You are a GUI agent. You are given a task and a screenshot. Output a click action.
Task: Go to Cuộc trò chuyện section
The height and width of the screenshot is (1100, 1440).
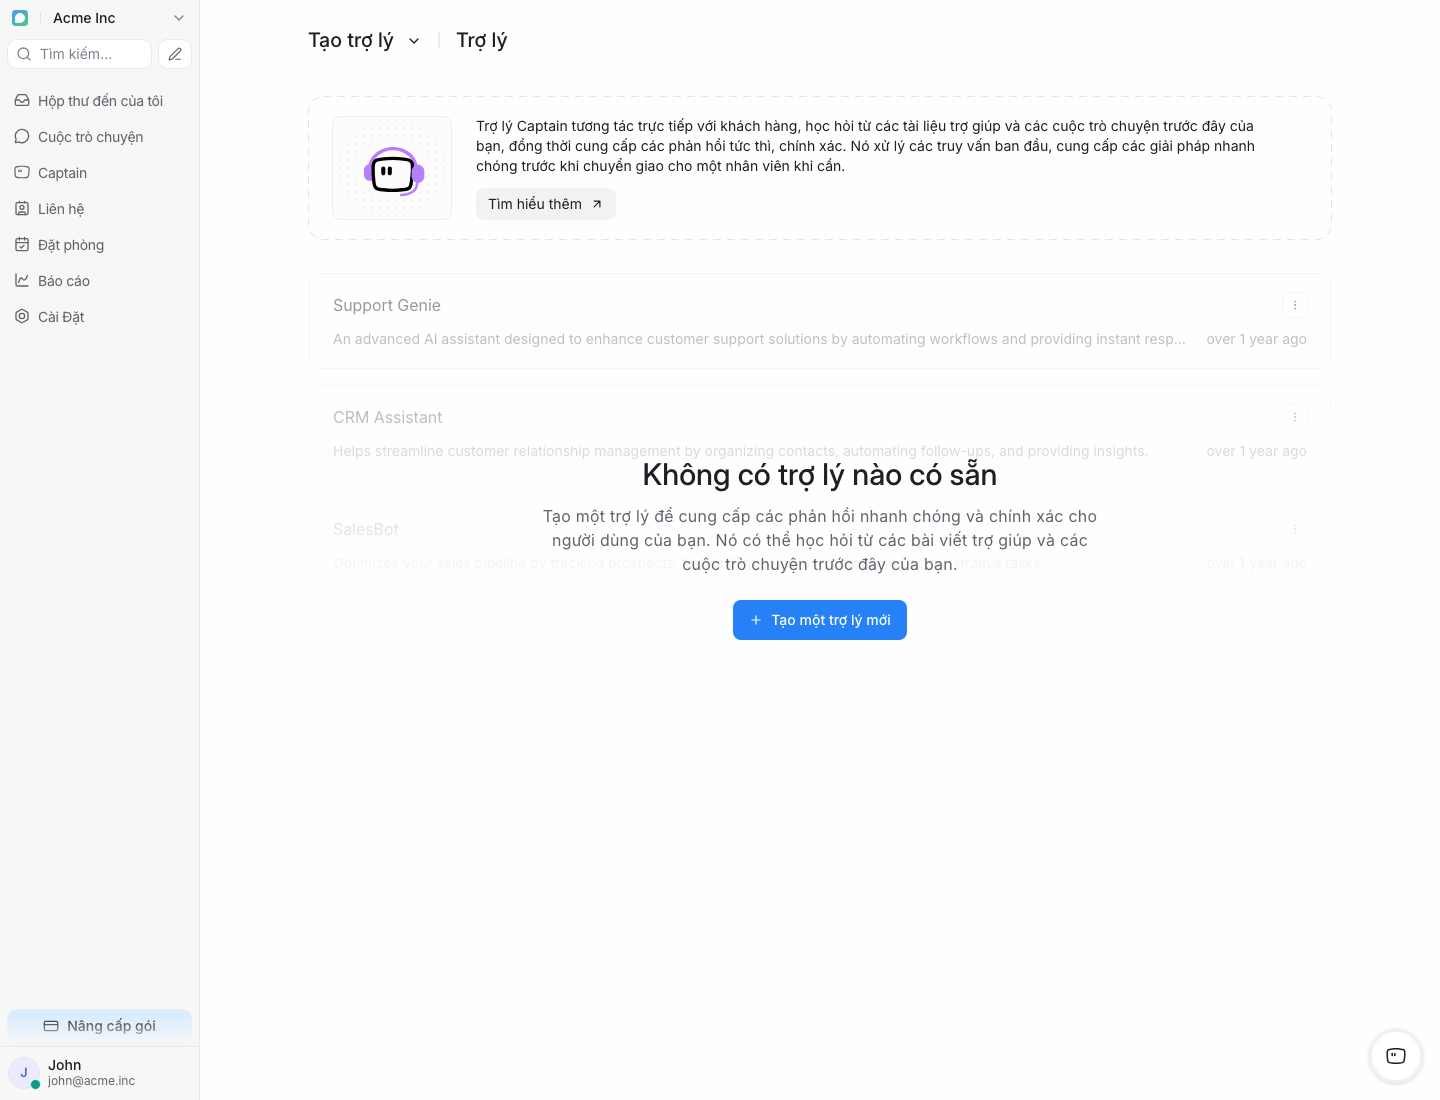(x=90, y=137)
